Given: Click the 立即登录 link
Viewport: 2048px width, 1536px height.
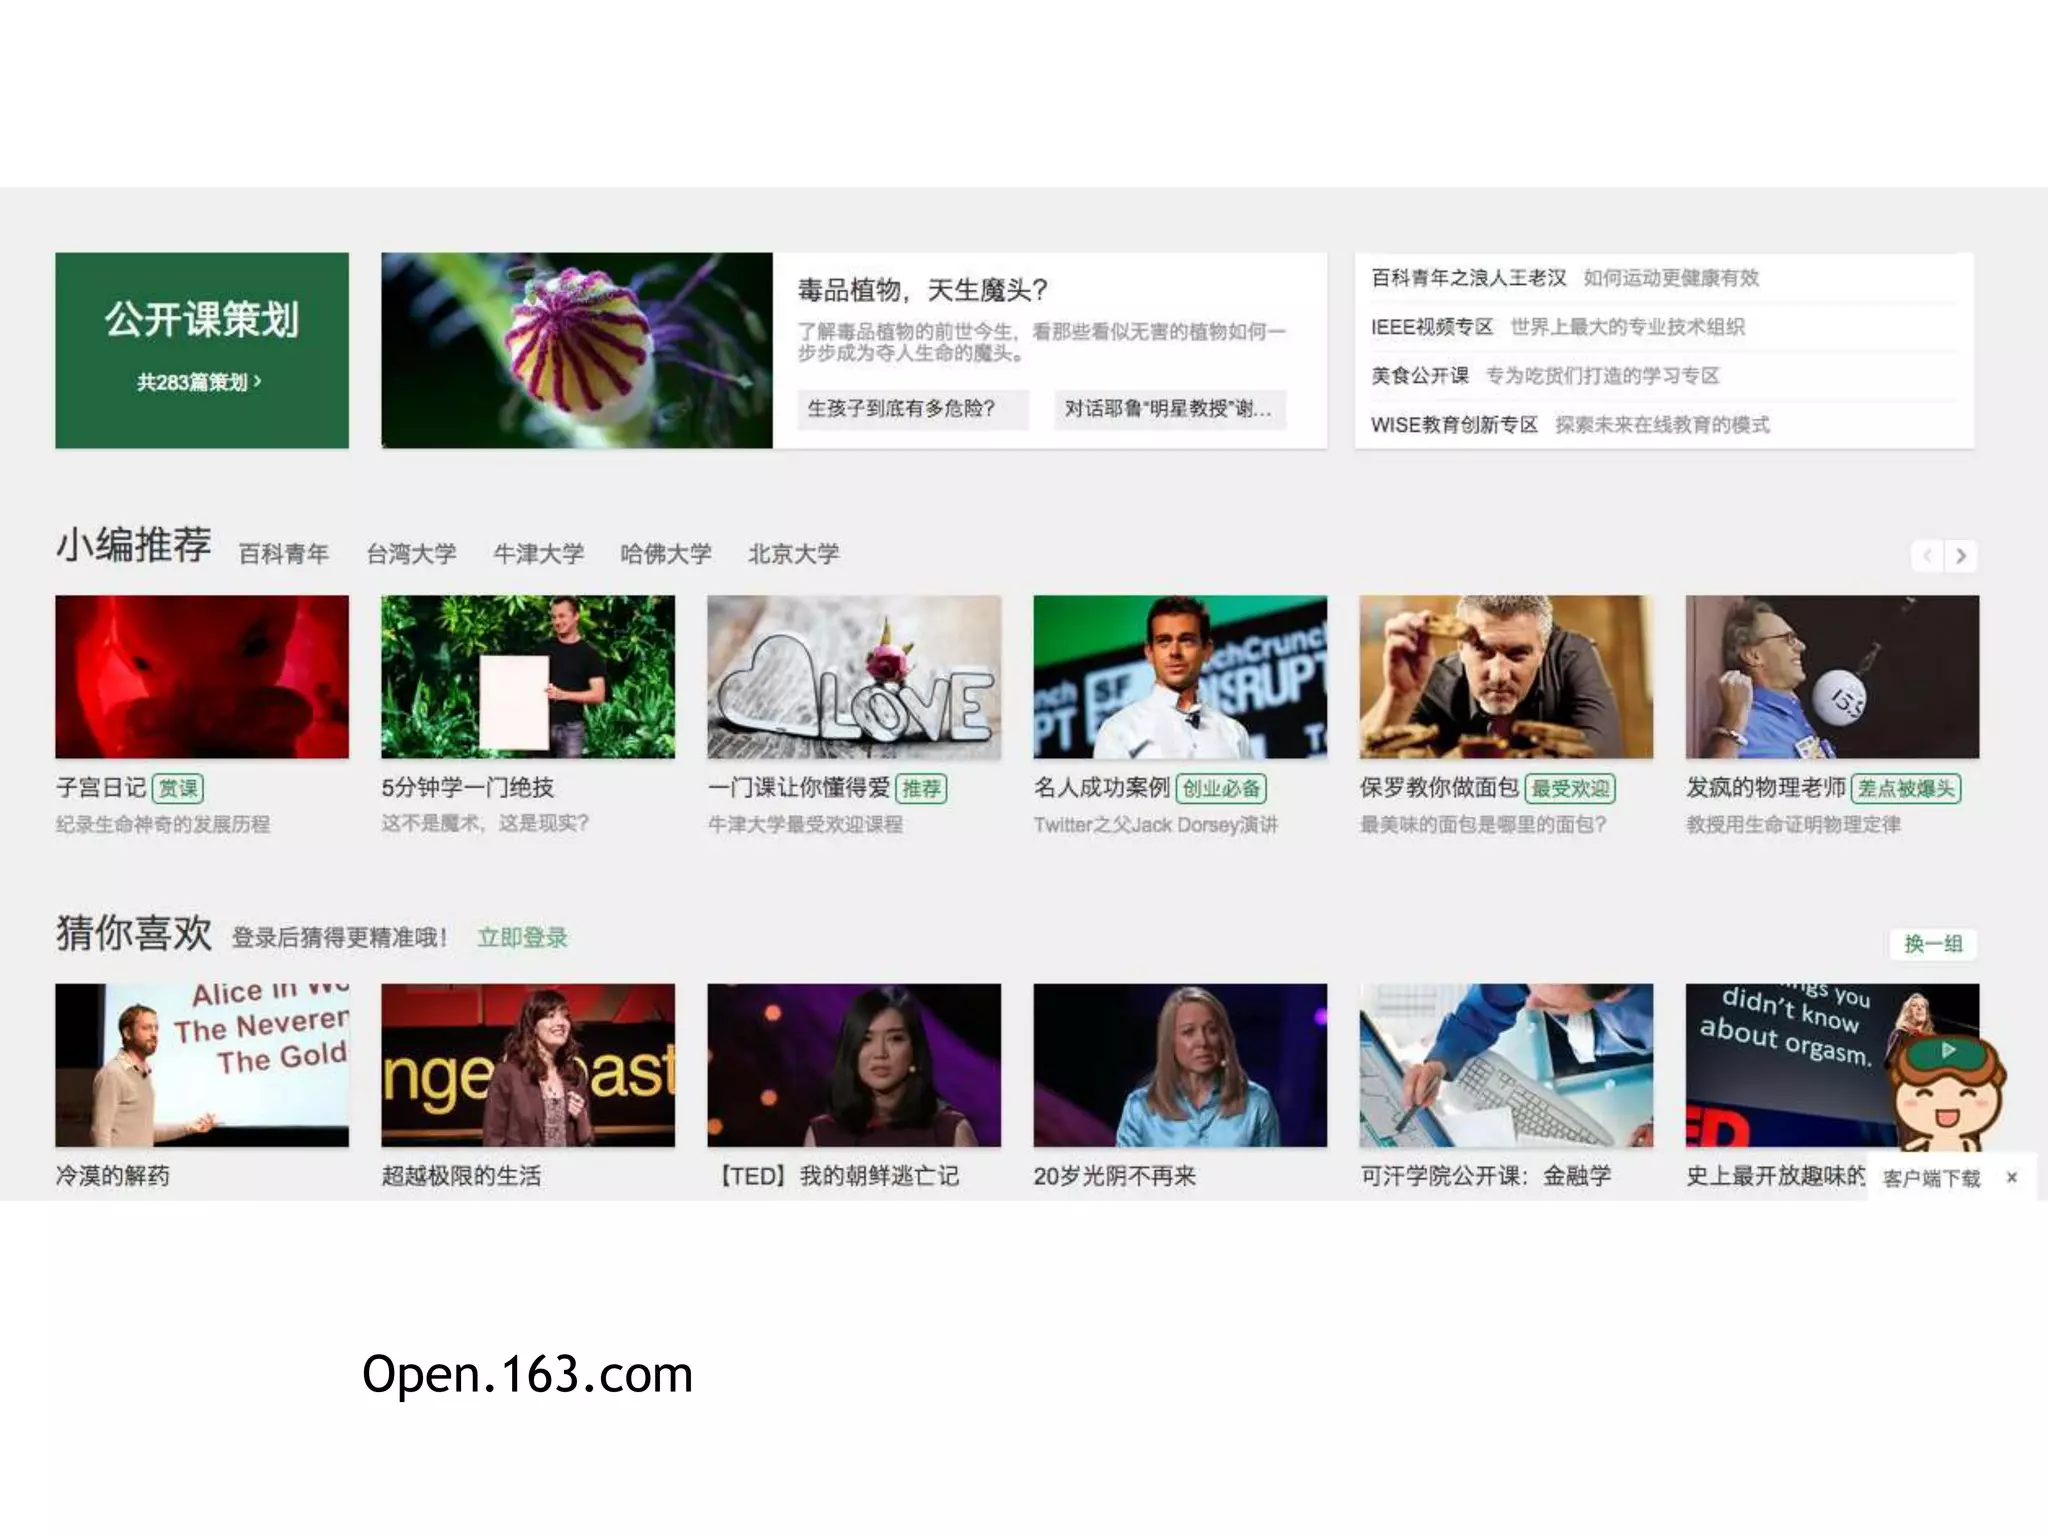Looking at the screenshot, I should 522,938.
